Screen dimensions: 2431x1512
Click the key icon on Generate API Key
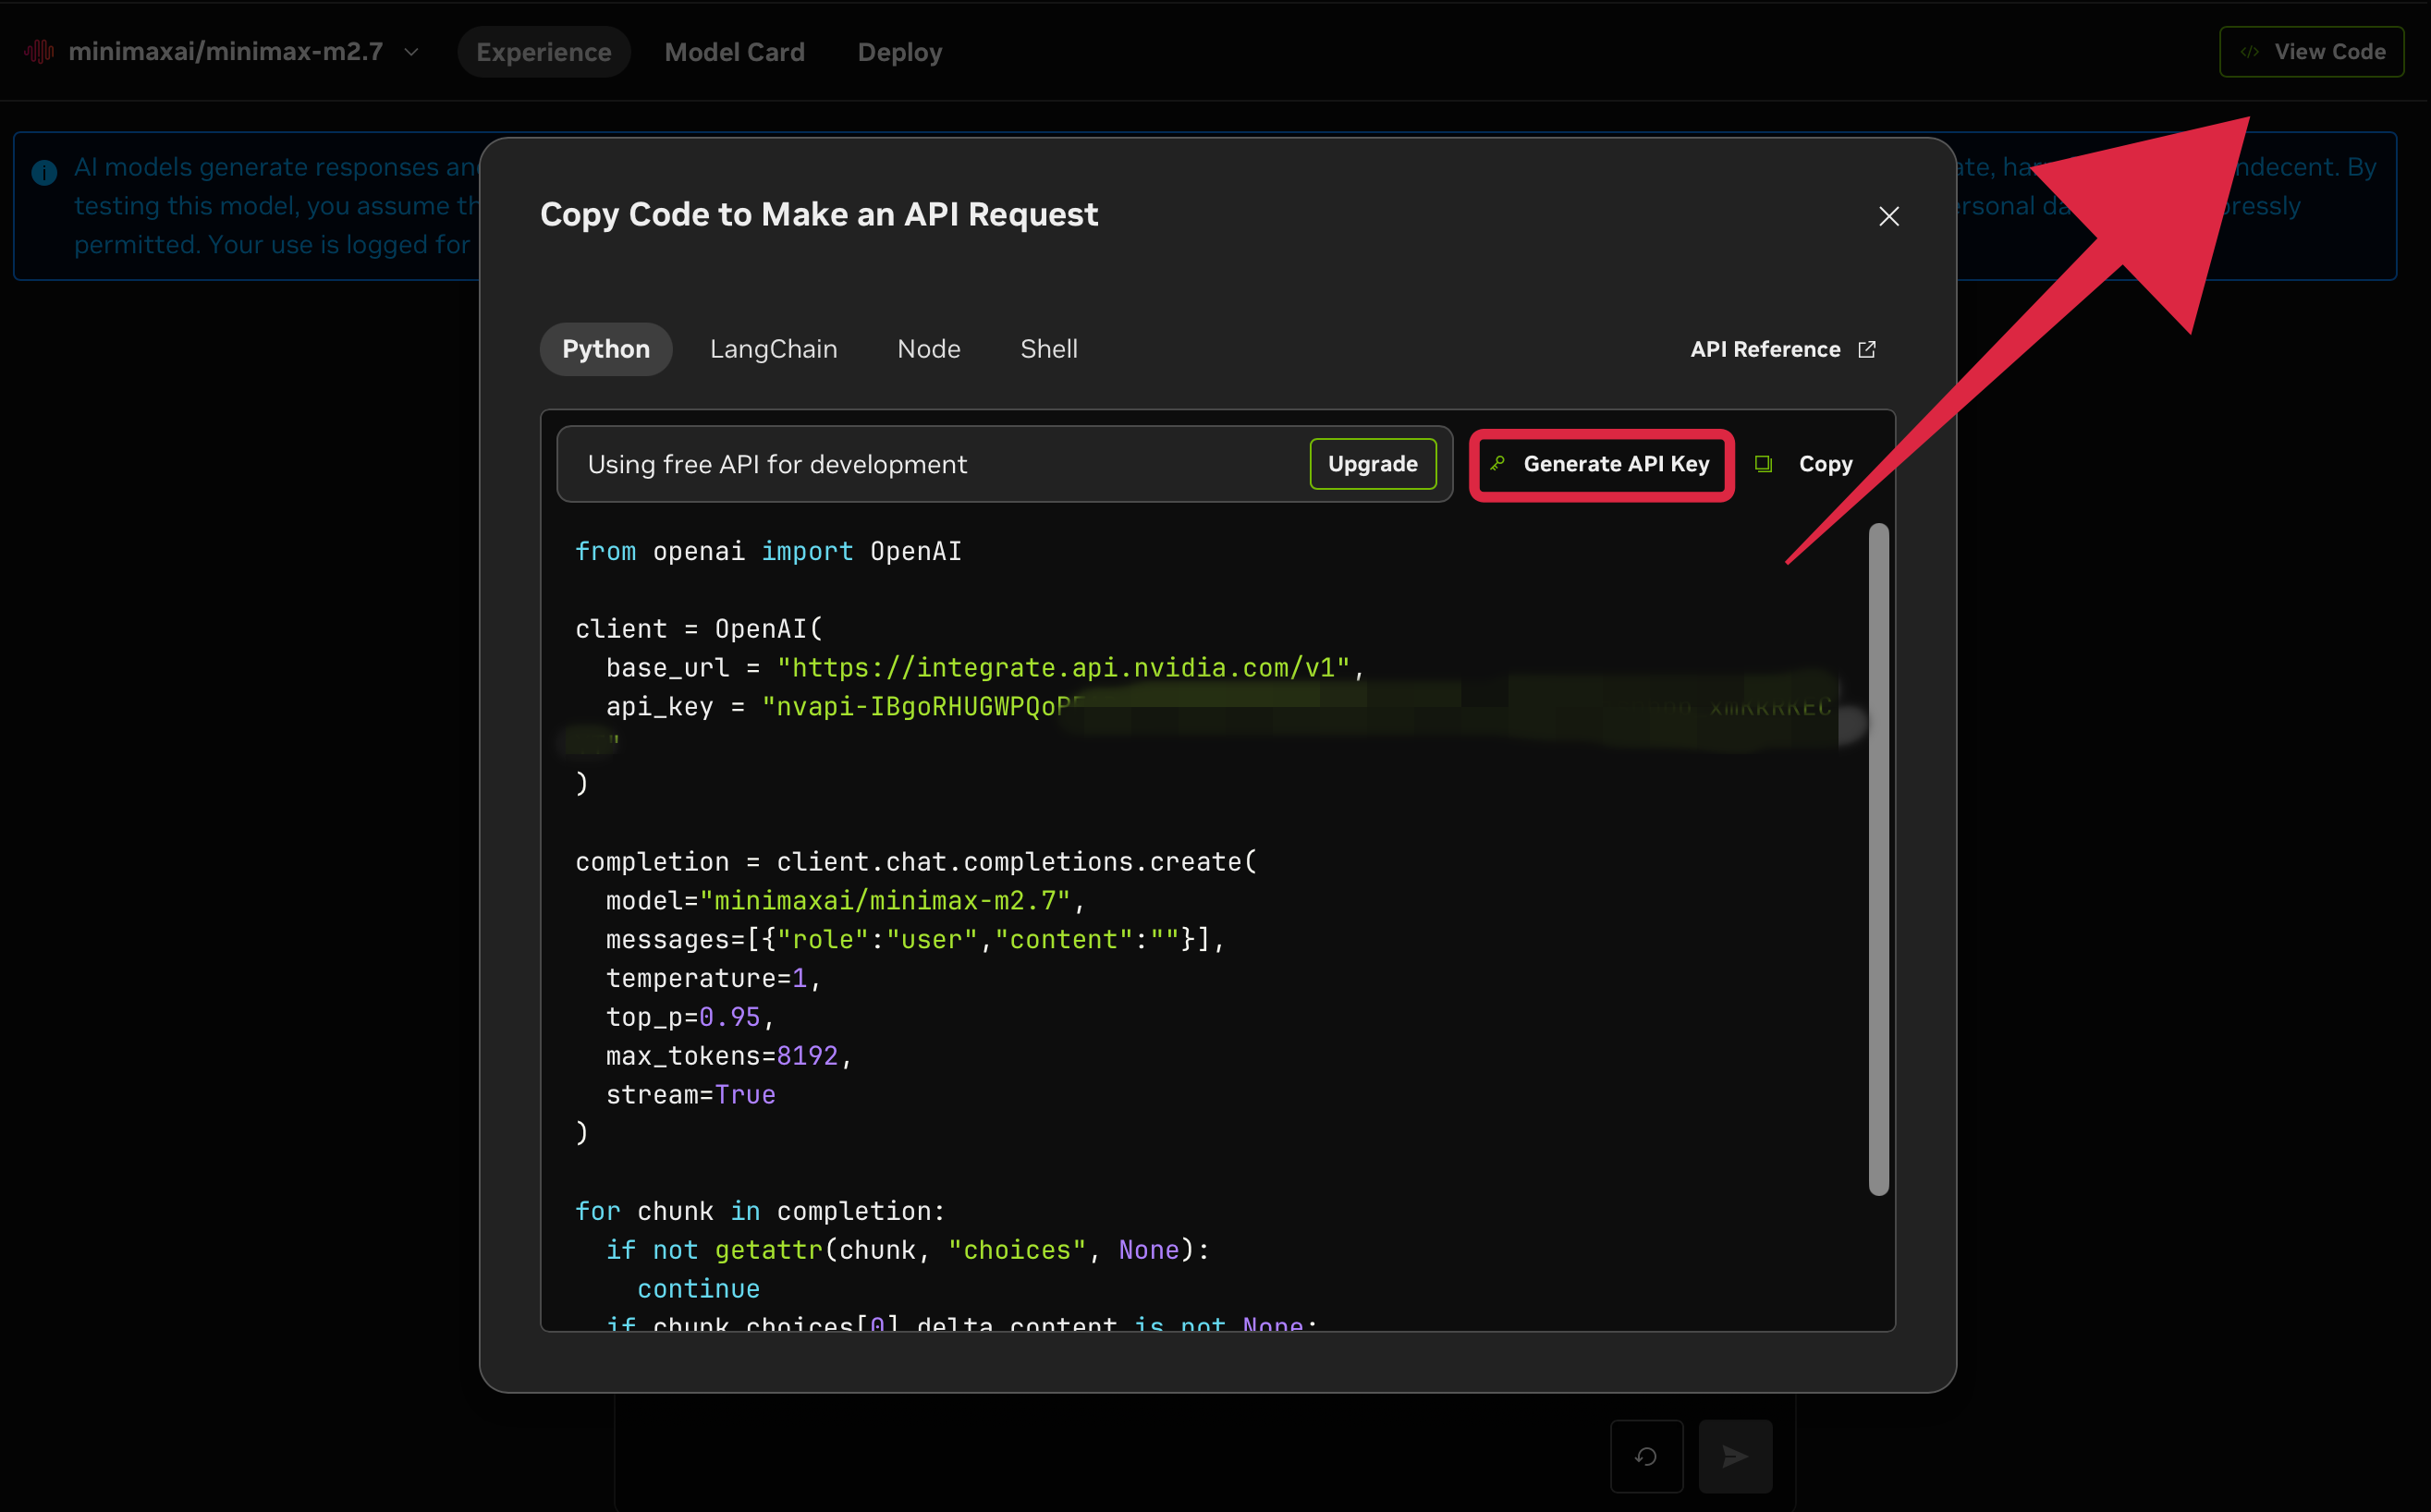pyautogui.click(x=1497, y=463)
